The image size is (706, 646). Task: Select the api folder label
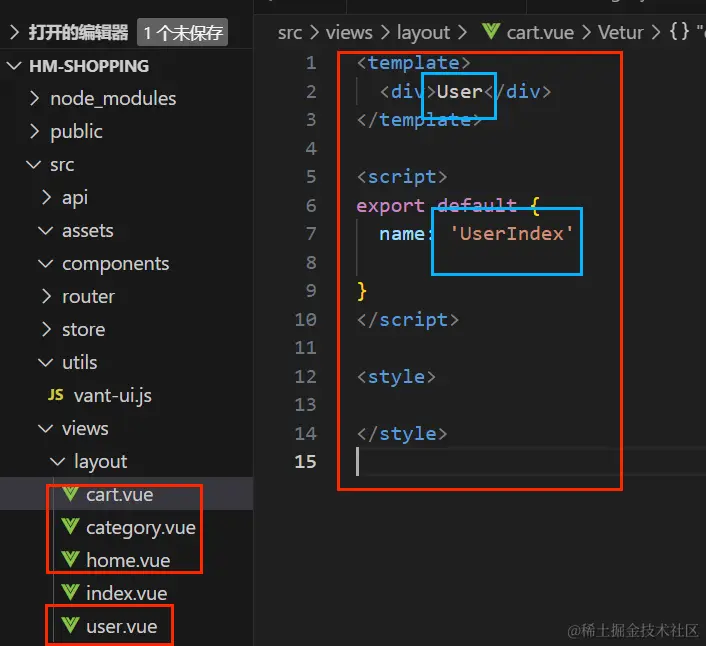pos(75,198)
